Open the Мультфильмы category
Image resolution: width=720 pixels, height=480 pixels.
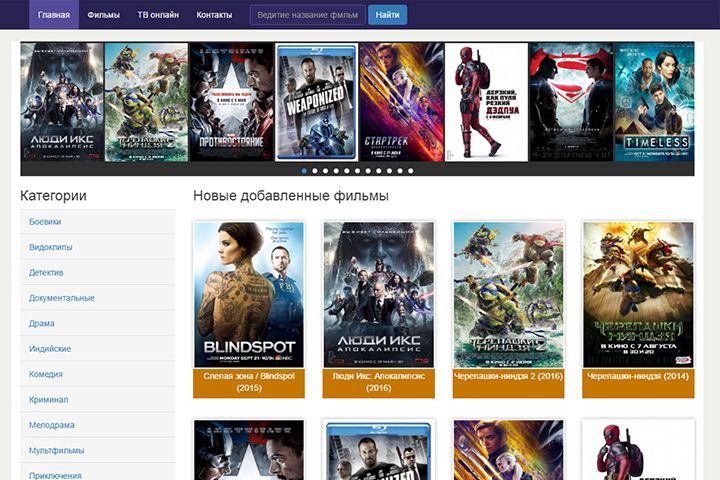point(98,451)
